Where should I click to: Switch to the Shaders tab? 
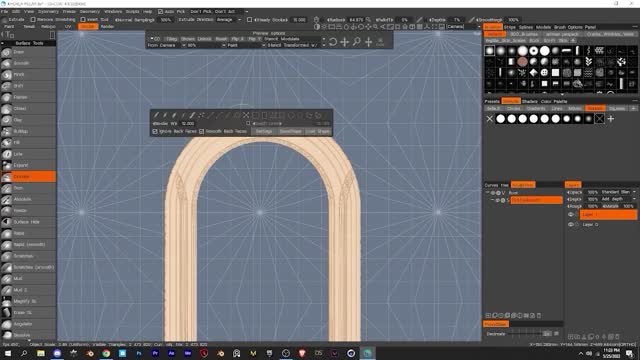[530, 101]
